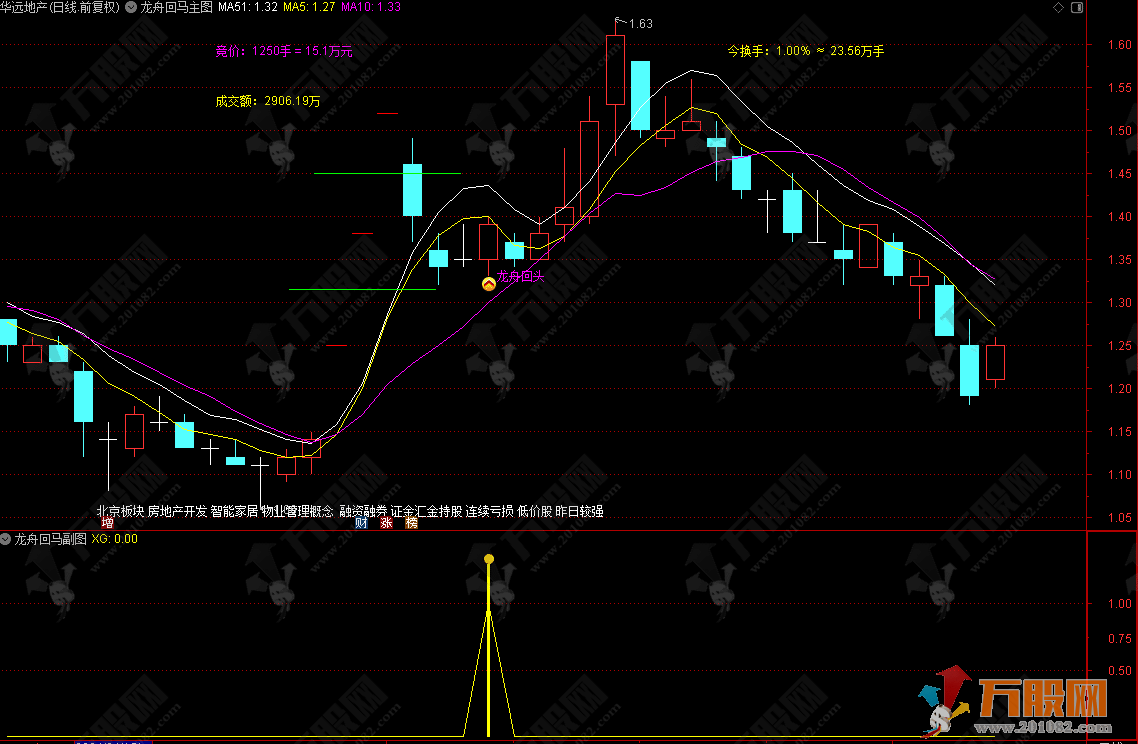This screenshot has width=1138, height=744.
Task: Click the 今换手: 1.00% ≈ 23.56万手 text
Action: pyautogui.click(x=806, y=51)
